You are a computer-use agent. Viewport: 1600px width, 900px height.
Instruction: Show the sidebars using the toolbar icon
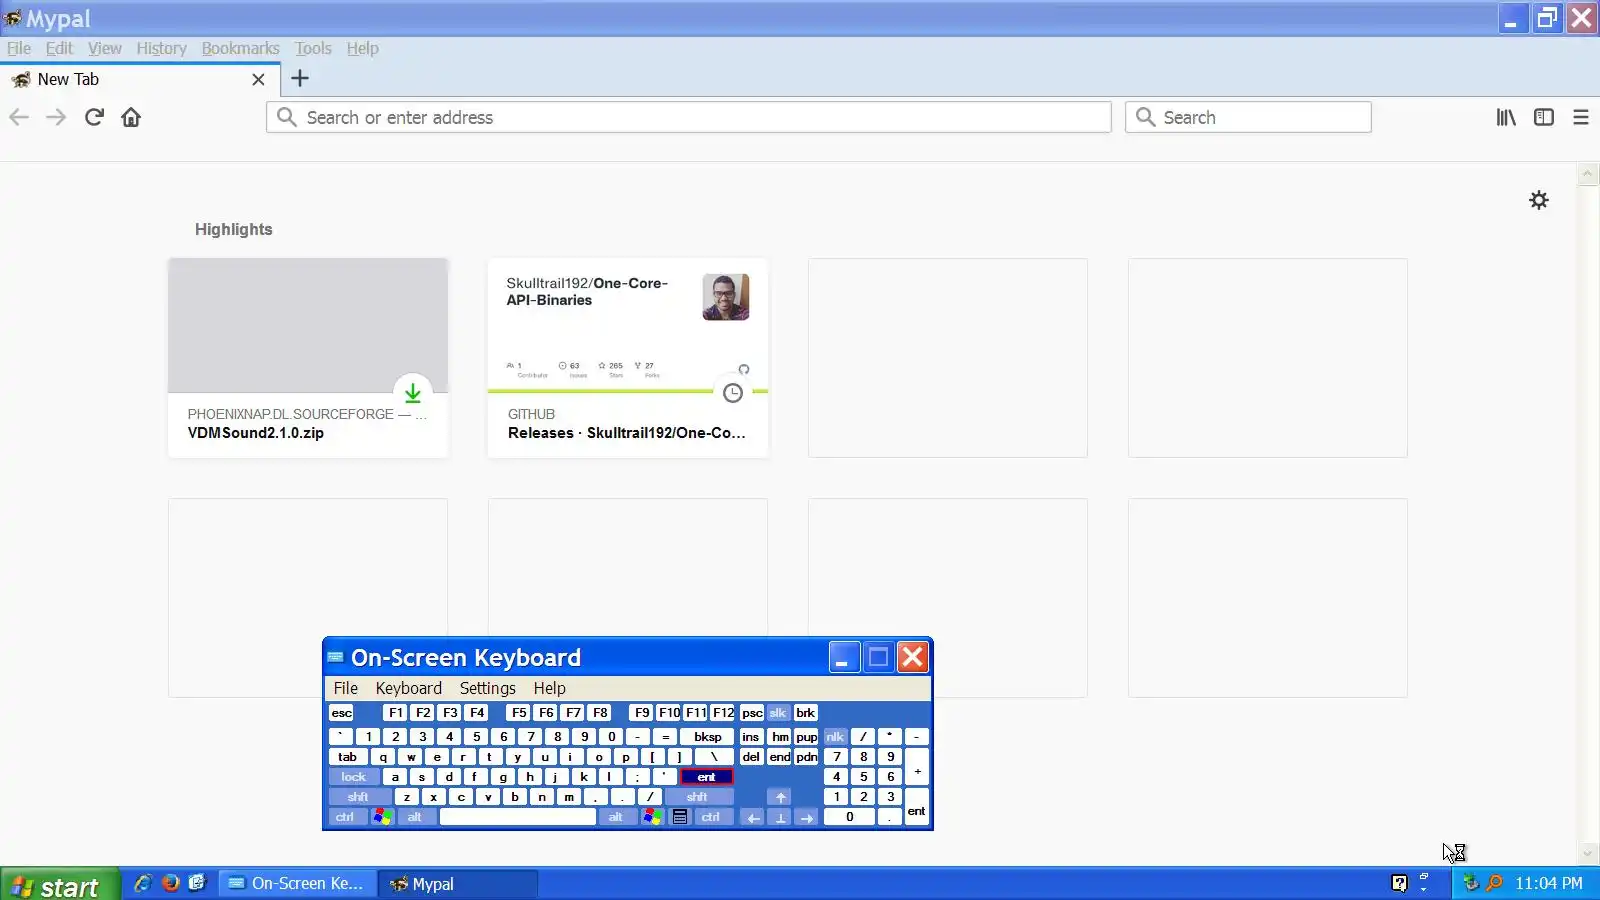pos(1544,117)
